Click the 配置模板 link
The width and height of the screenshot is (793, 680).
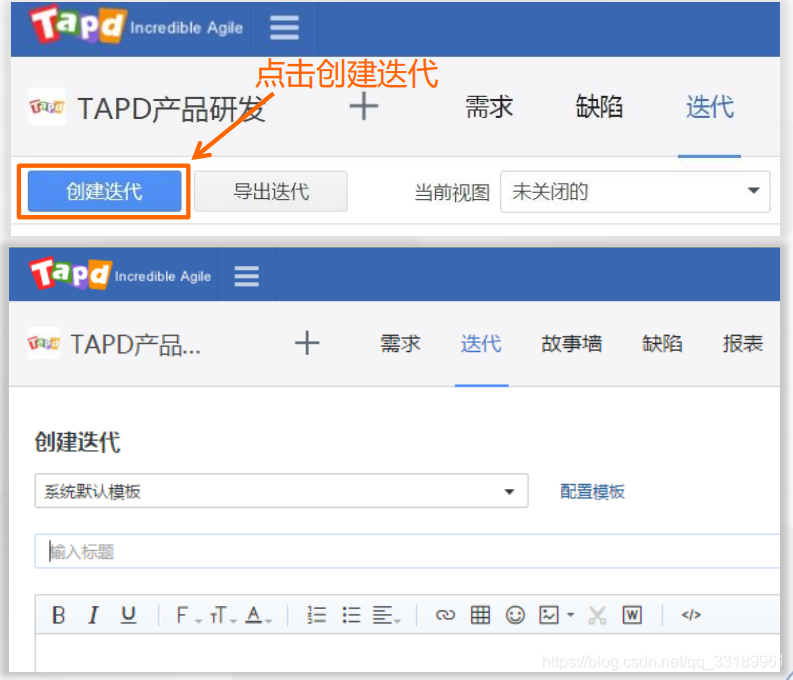592,491
